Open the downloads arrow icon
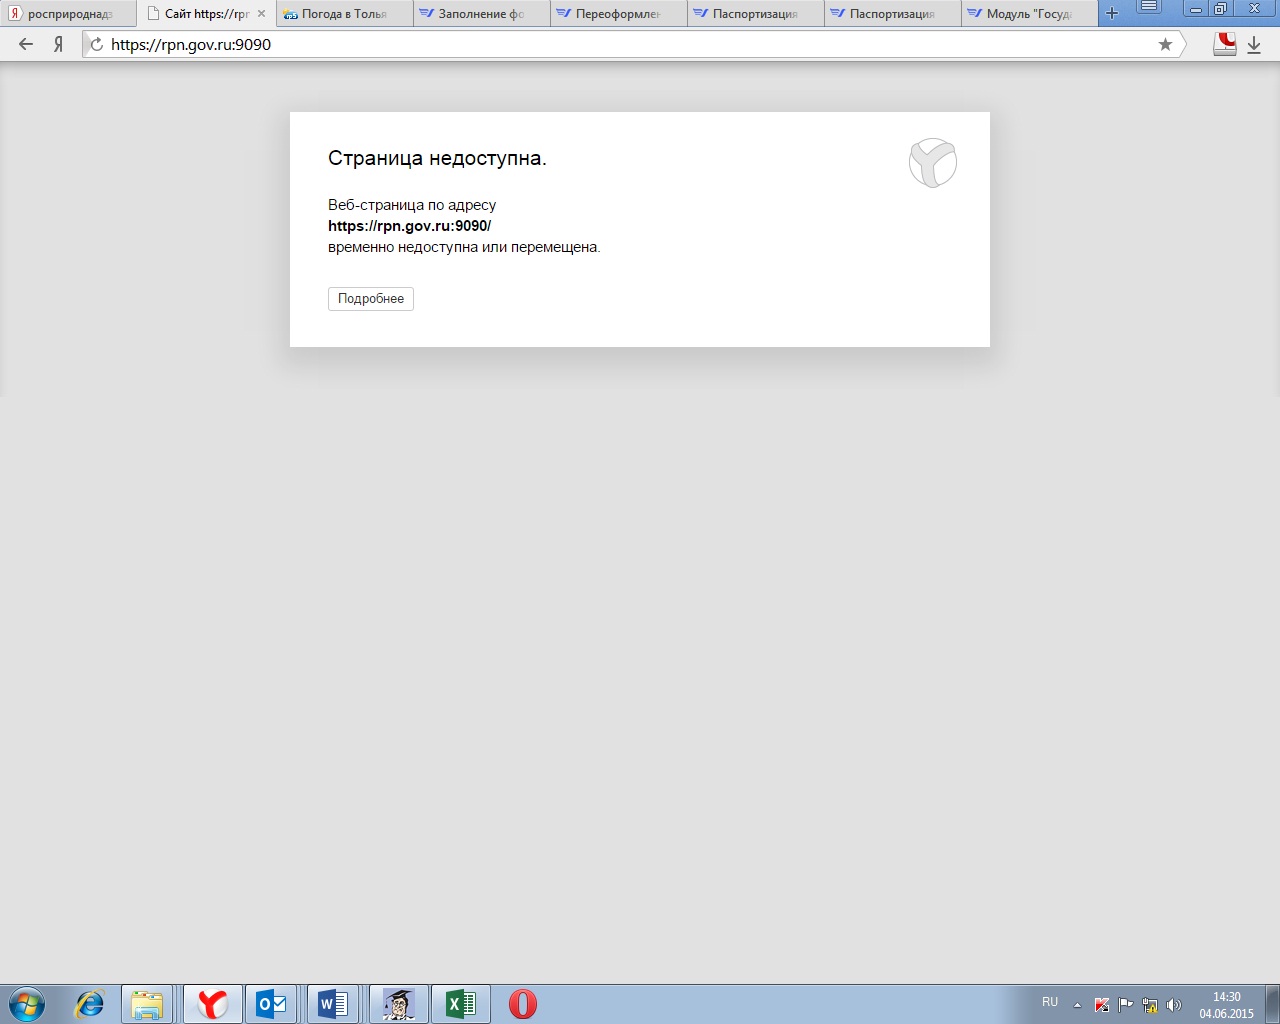This screenshot has width=1280, height=1024. coord(1254,45)
